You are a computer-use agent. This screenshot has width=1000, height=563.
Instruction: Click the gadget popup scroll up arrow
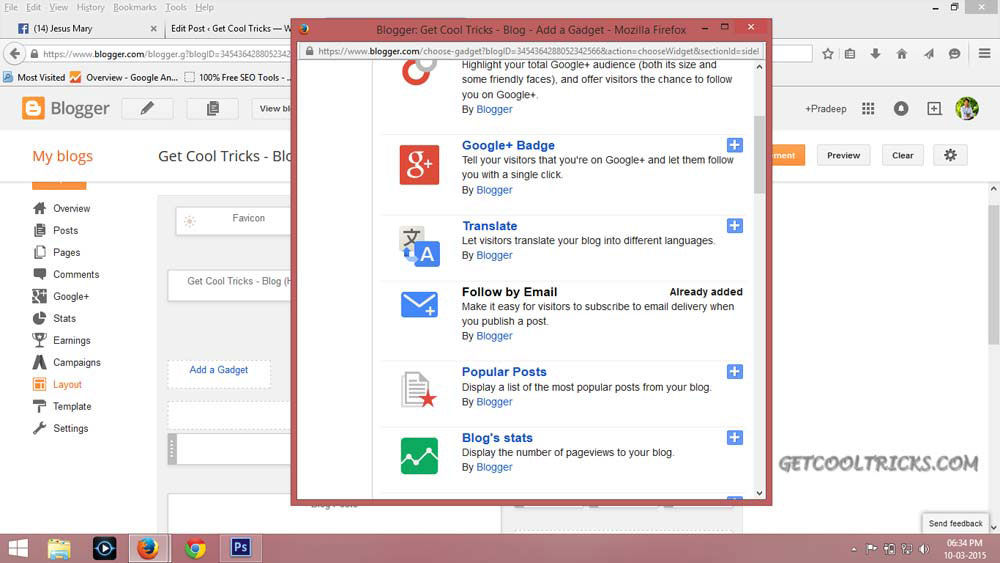759,67
